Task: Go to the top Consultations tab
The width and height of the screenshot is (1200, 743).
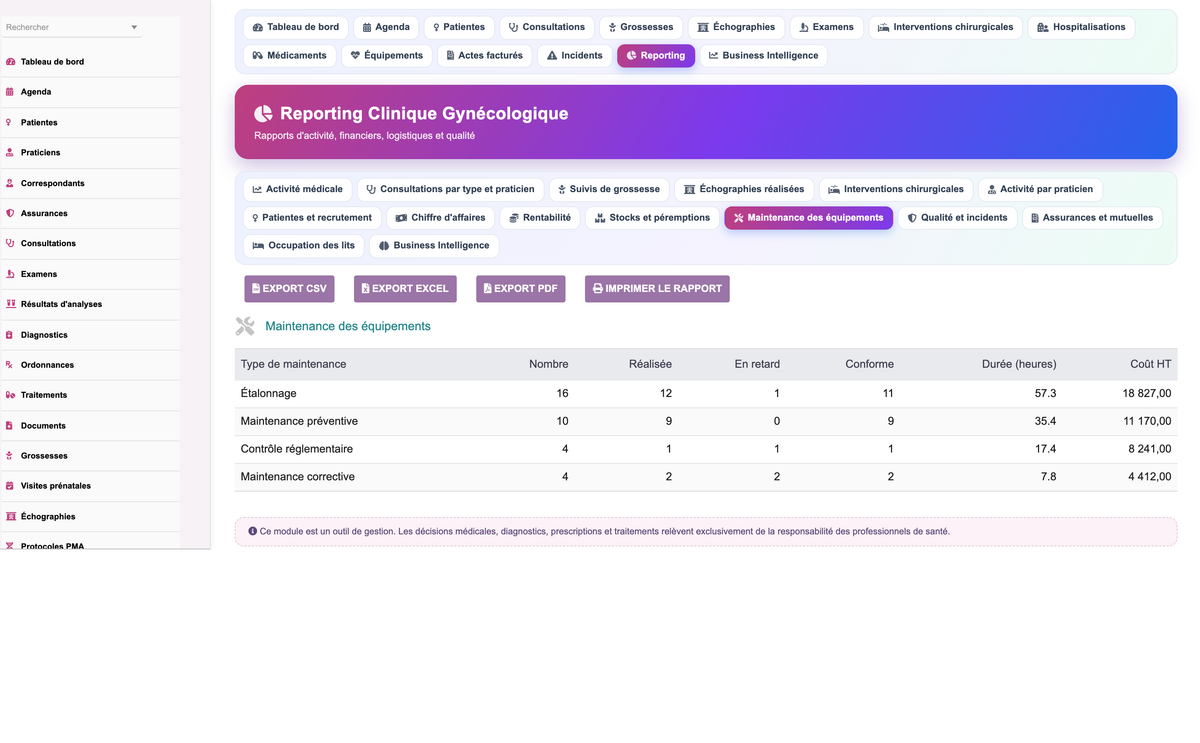Action: coord(546,27)
